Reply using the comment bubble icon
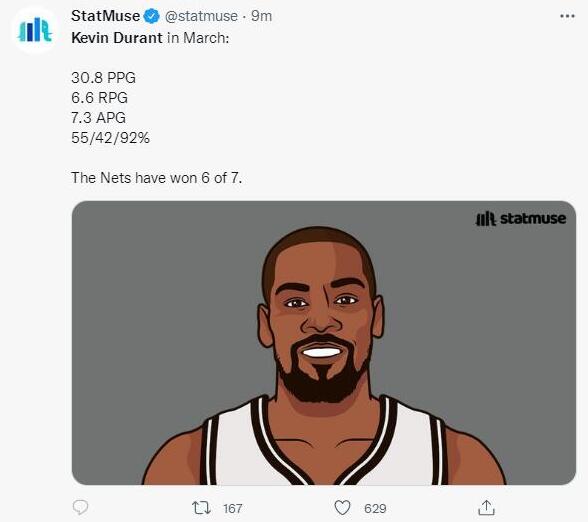Screen dimensions: 588x522 (x=80, y=508)
